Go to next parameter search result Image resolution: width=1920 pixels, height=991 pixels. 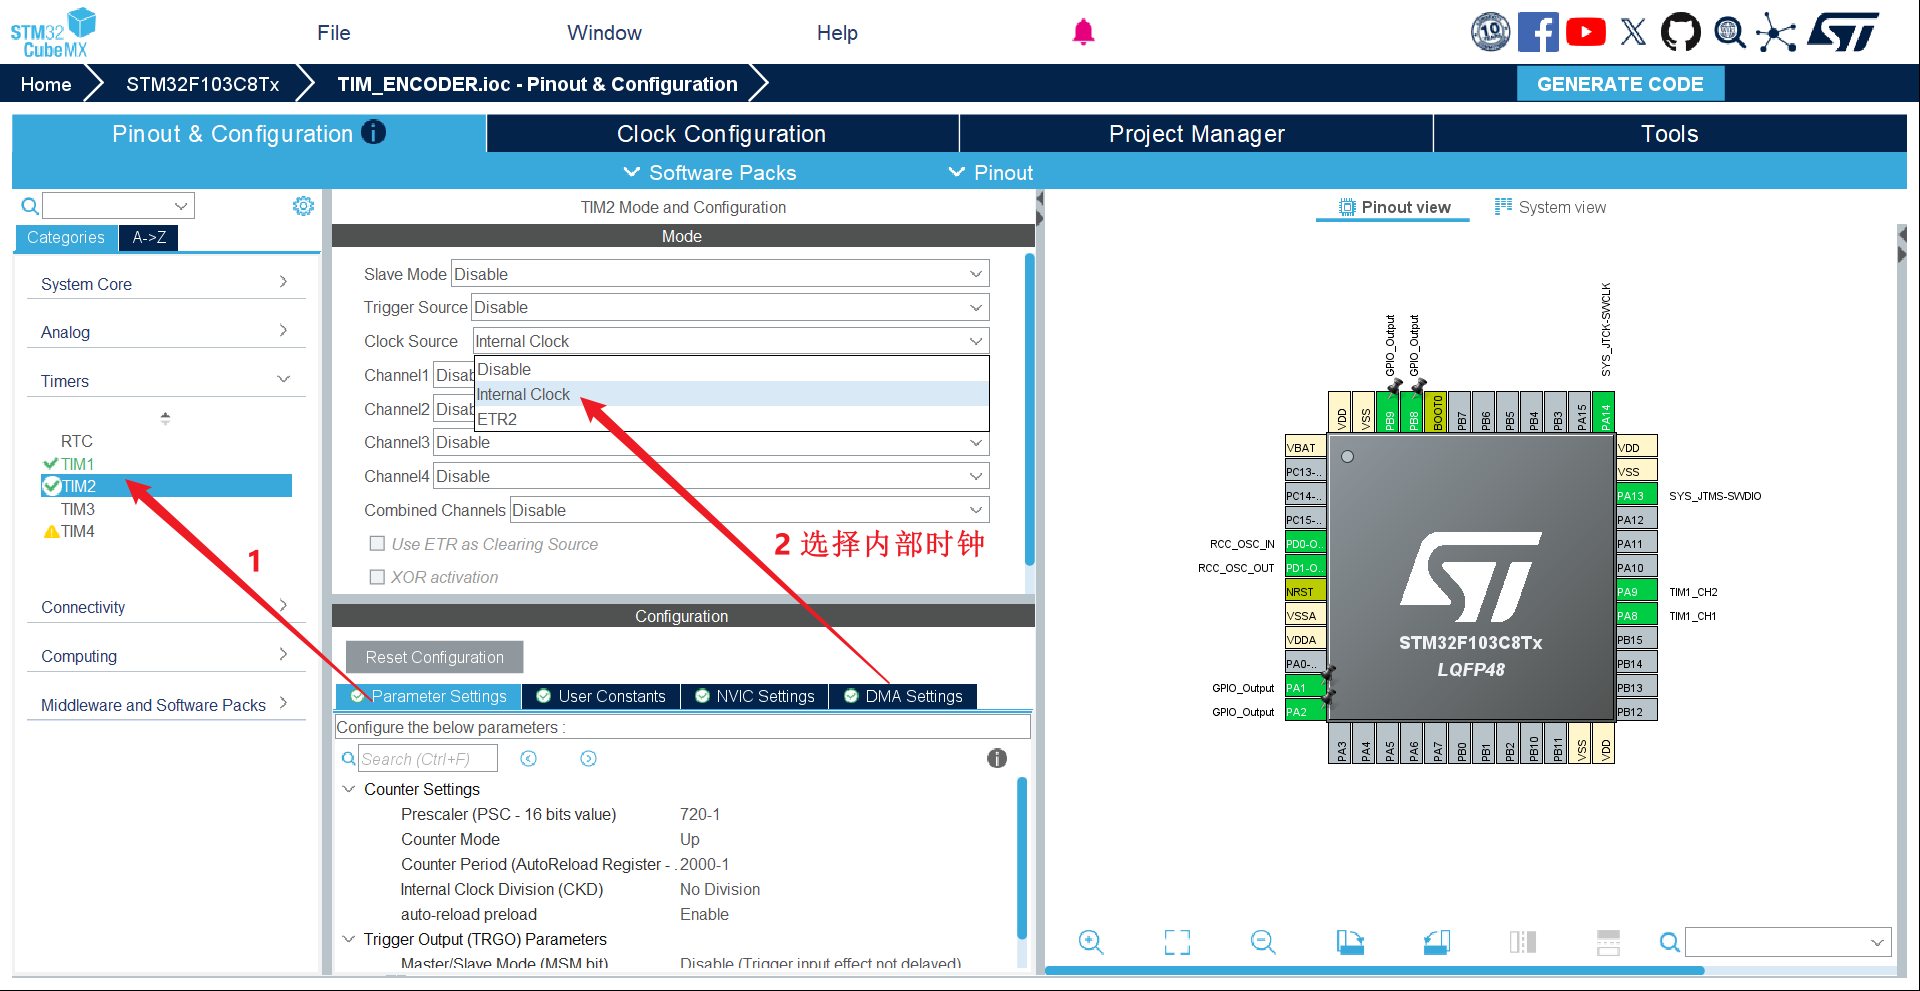point(589,759)
